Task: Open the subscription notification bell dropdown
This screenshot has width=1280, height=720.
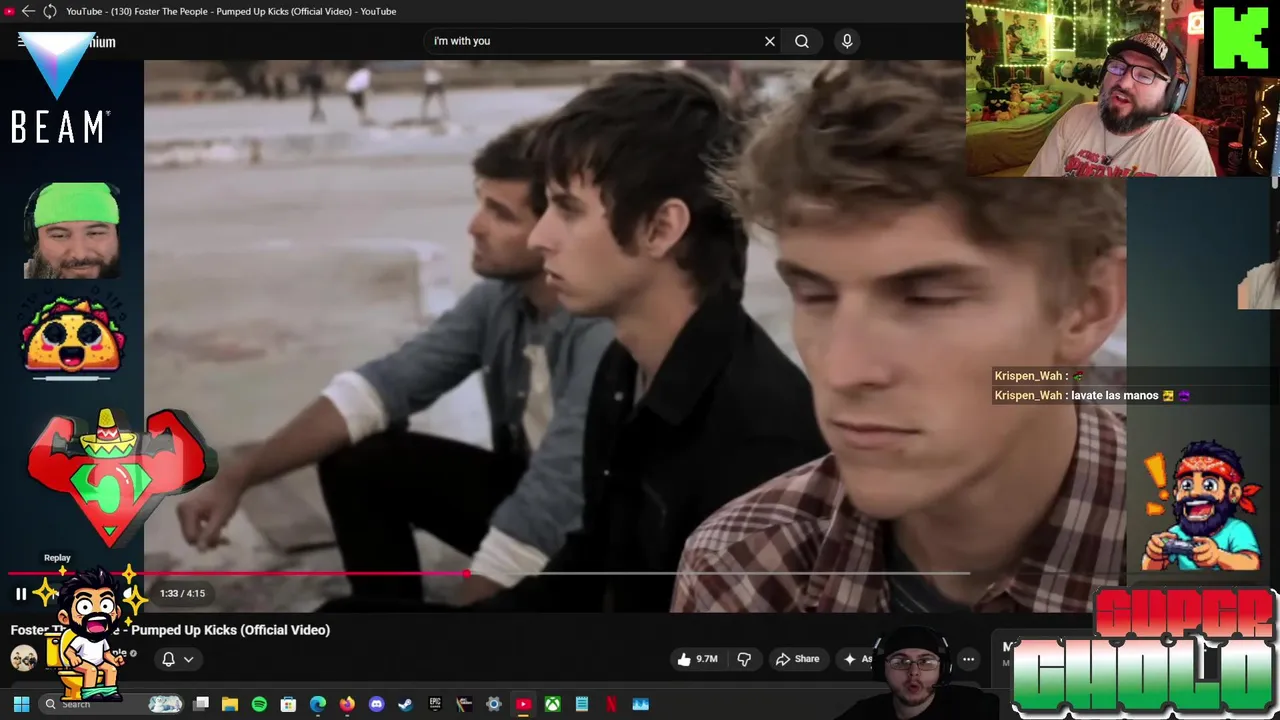Action: tap(177, 659)
